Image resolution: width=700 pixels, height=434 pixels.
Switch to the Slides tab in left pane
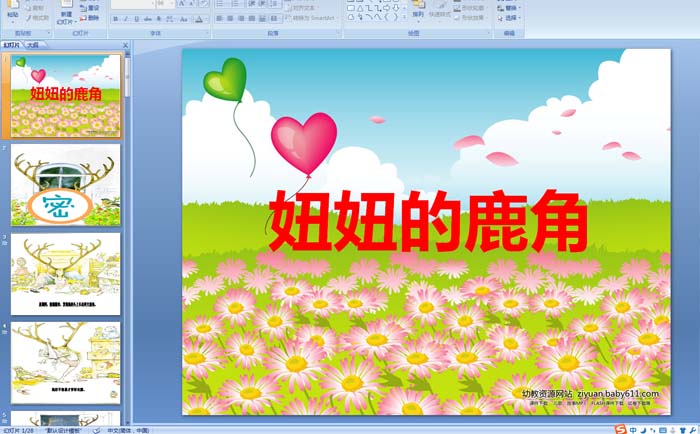coord(12,45)
